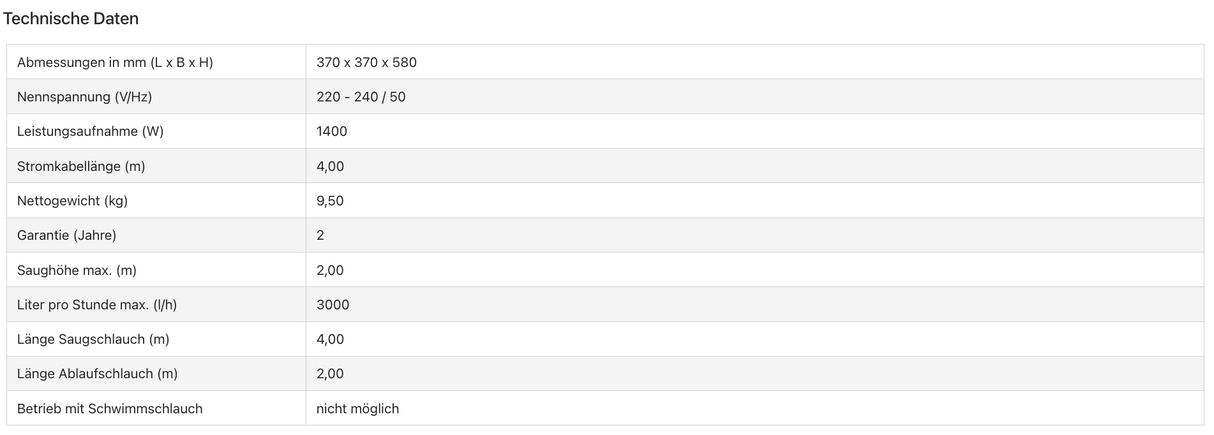Image resolution: width=1214 pixels, height=435 pixels.
Task: Click the 'Länge Saugschlauch (m)' label
Action: point(93,339)
